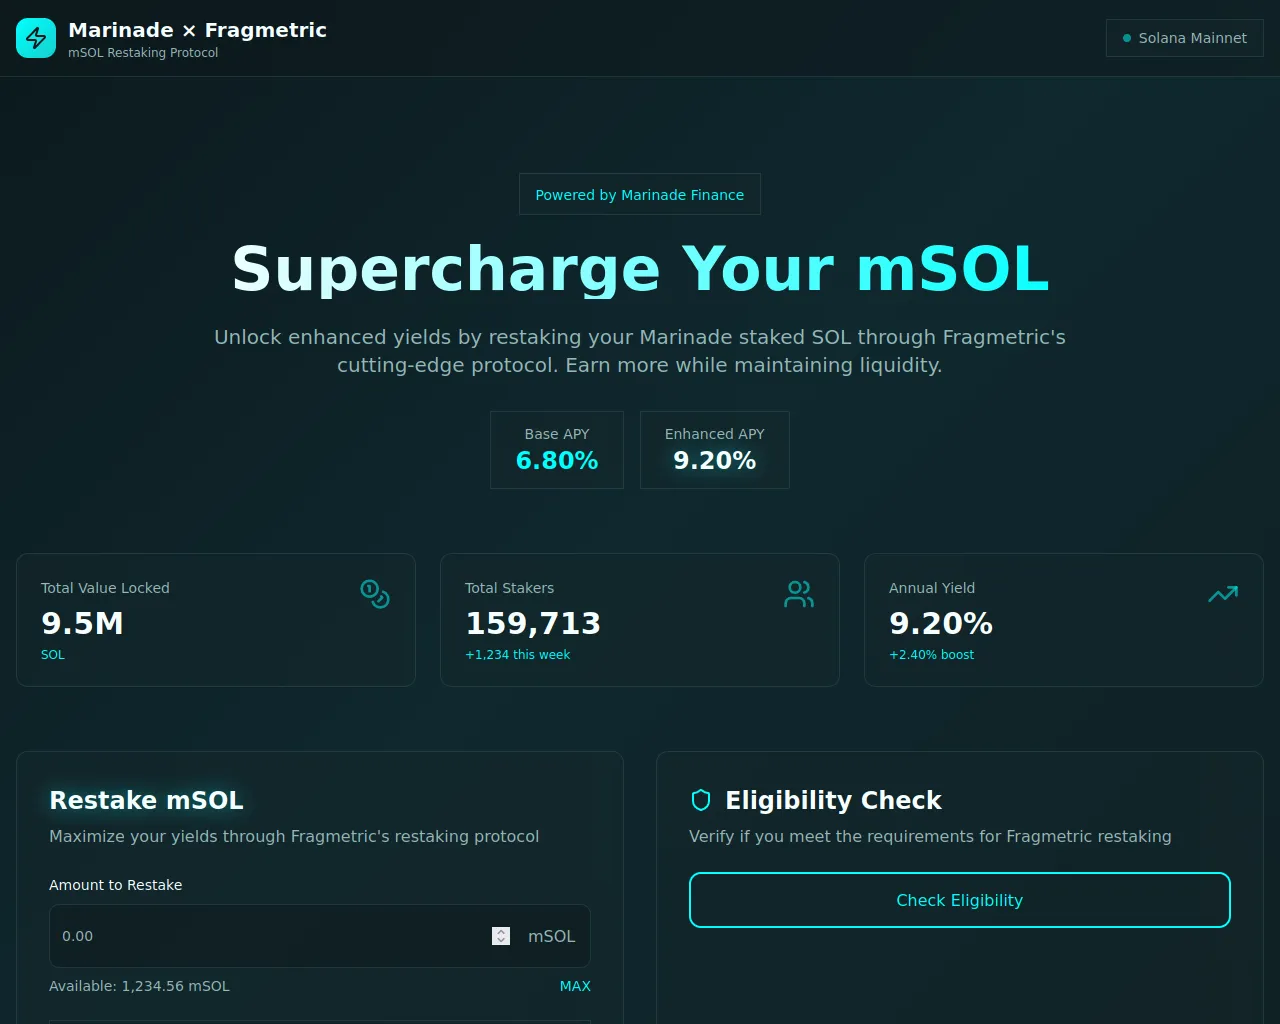Click the Powered by Marinade Finance badge
1280x1024 pixels.
(640, 194)
